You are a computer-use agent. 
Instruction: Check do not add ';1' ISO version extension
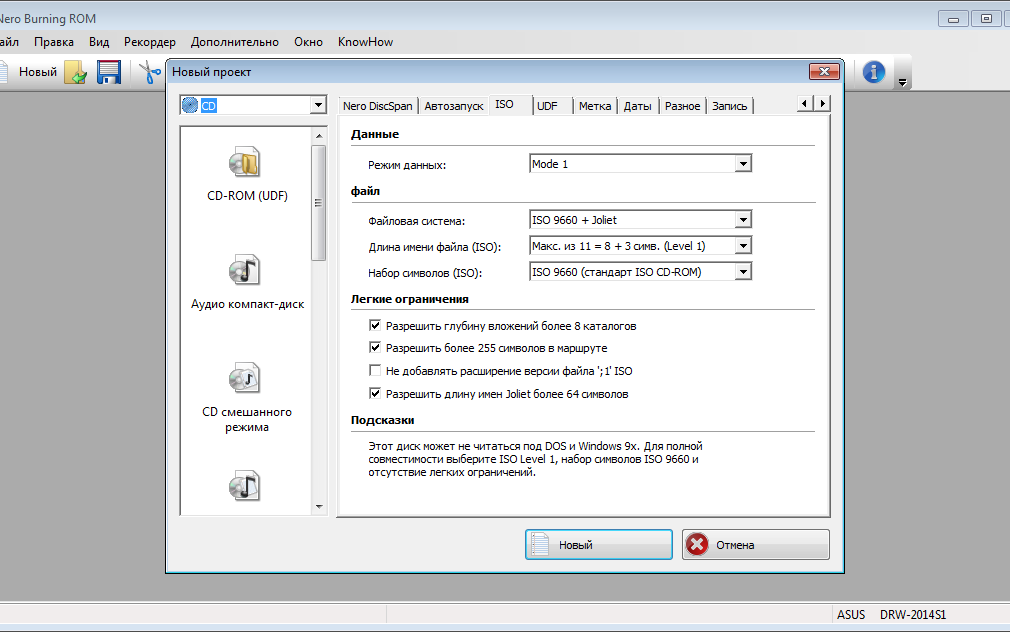pos(375,370)
